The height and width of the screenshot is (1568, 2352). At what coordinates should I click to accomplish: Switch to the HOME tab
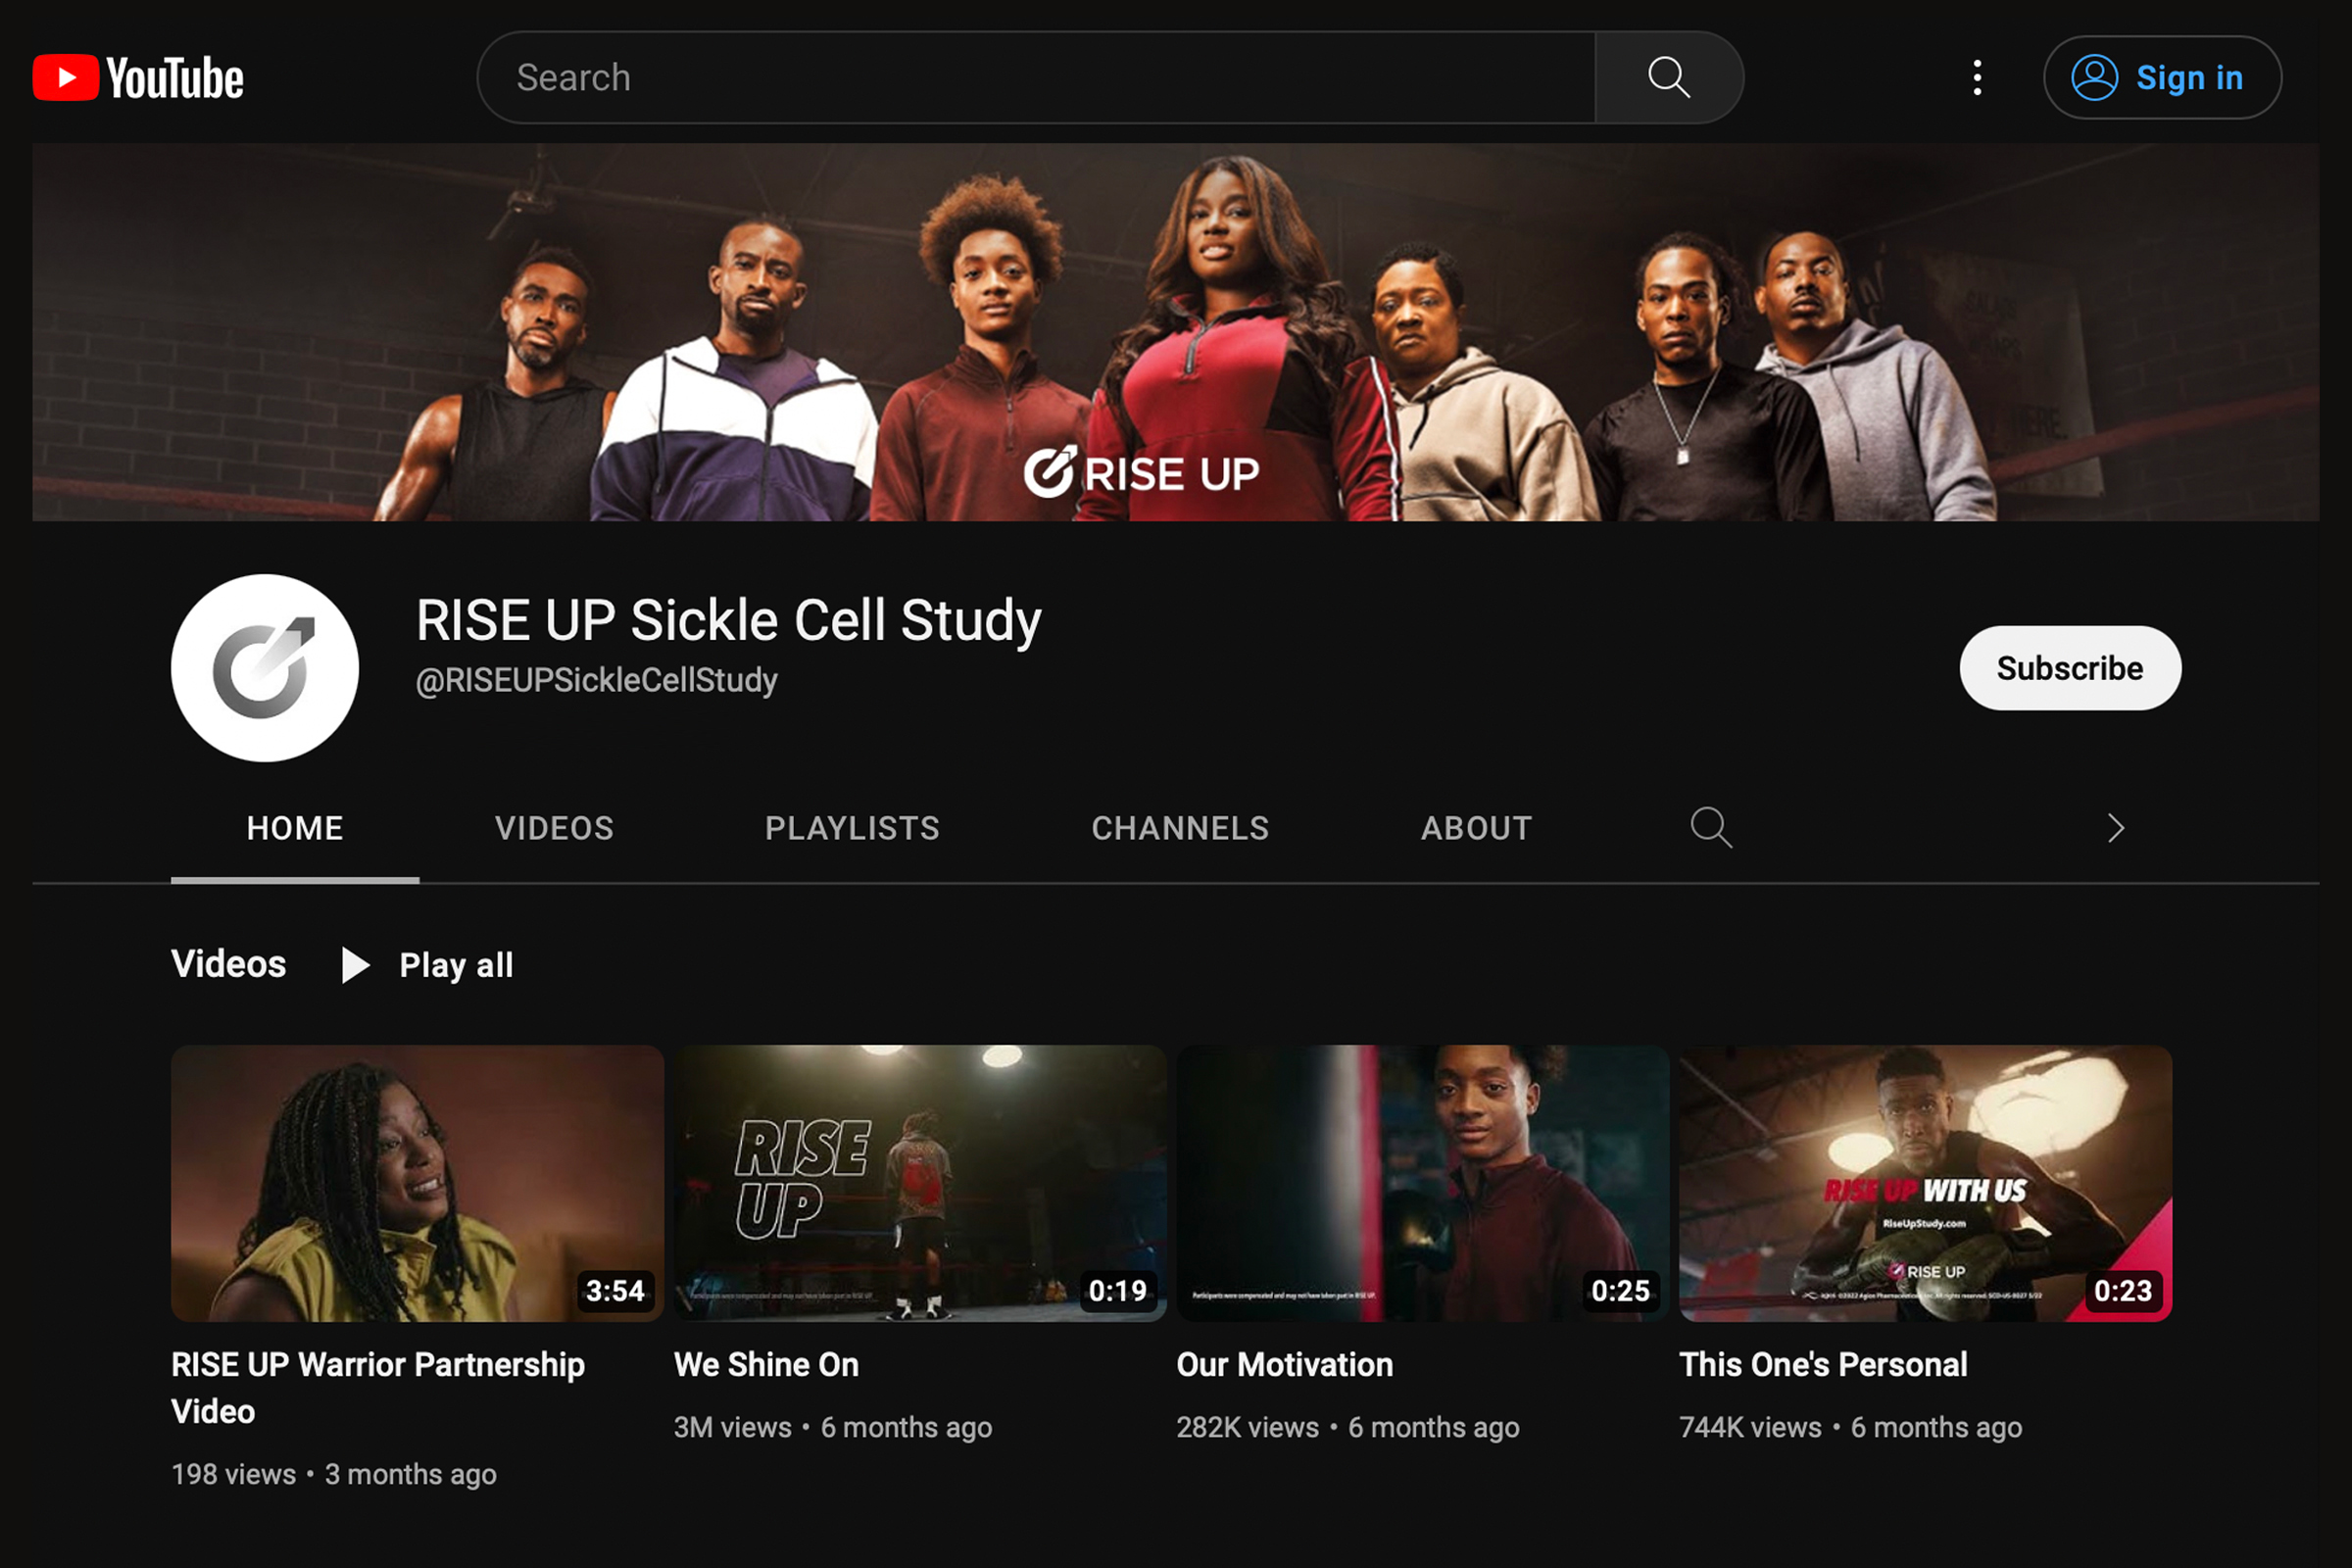tap(295, 828)
